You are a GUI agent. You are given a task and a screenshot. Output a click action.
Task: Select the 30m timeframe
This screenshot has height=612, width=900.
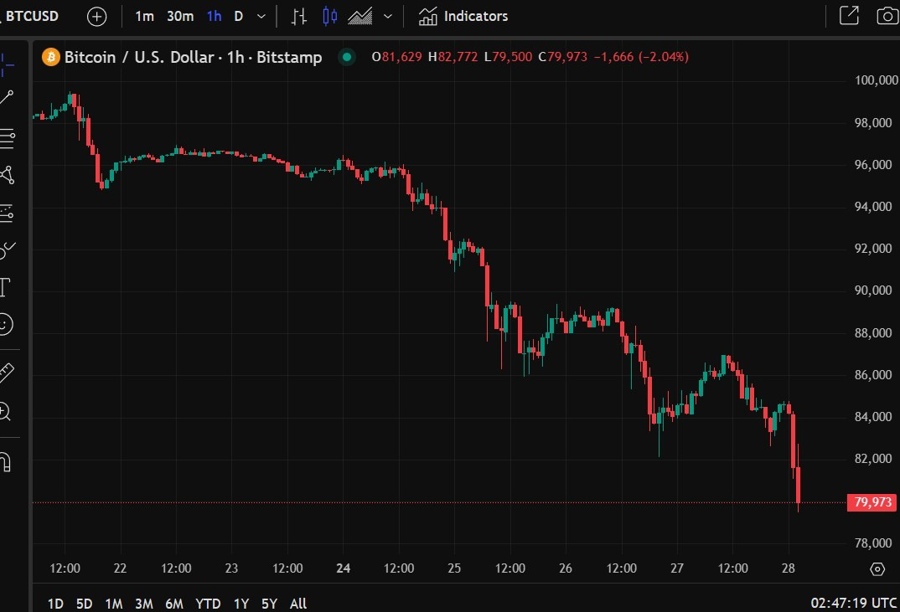click(x=180, y=16)
